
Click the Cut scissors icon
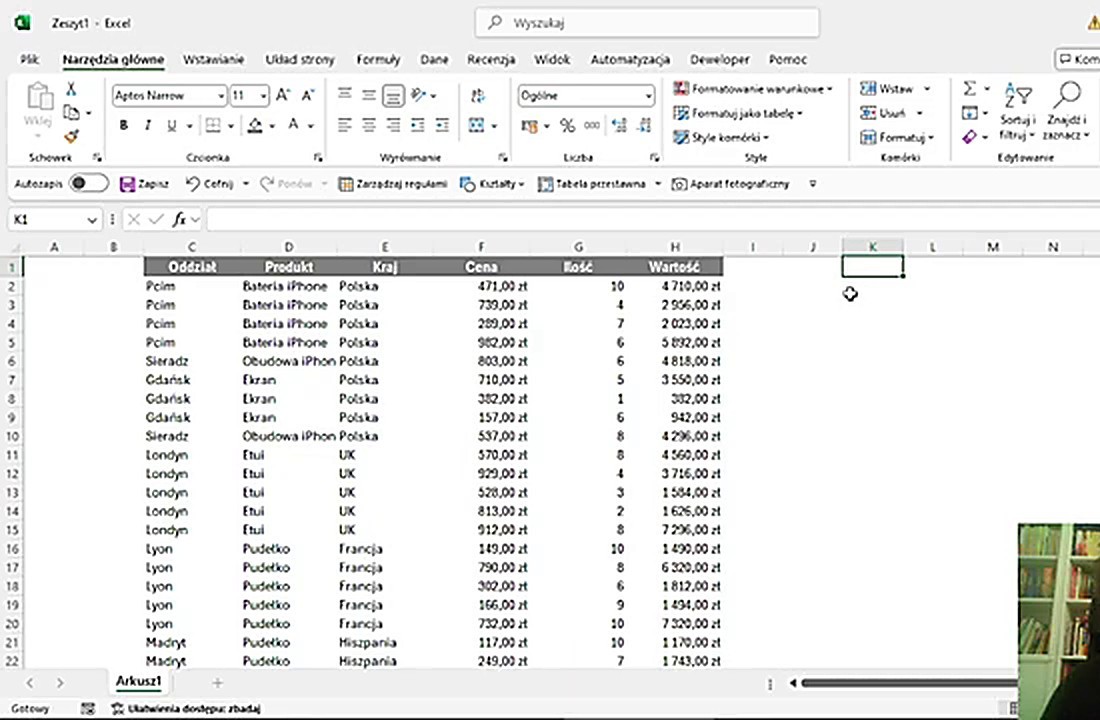[x=71, y=90]
